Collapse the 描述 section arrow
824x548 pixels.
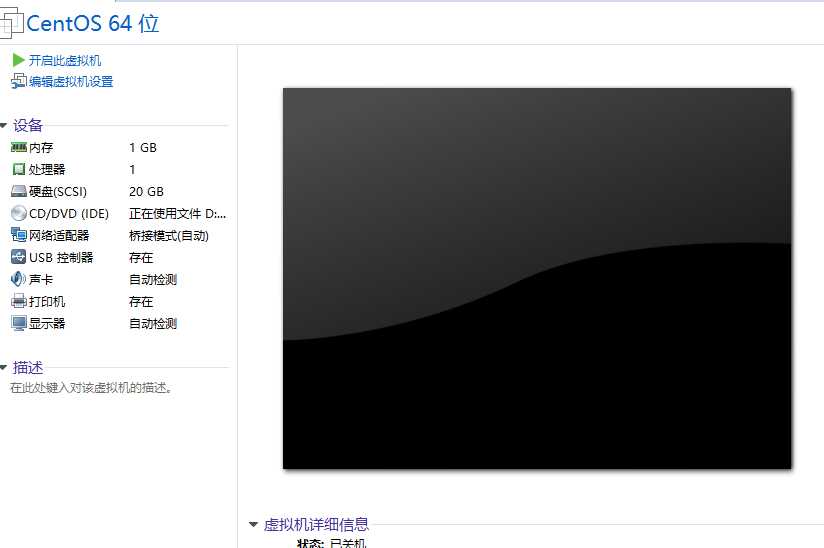click(x=3, y=367)
